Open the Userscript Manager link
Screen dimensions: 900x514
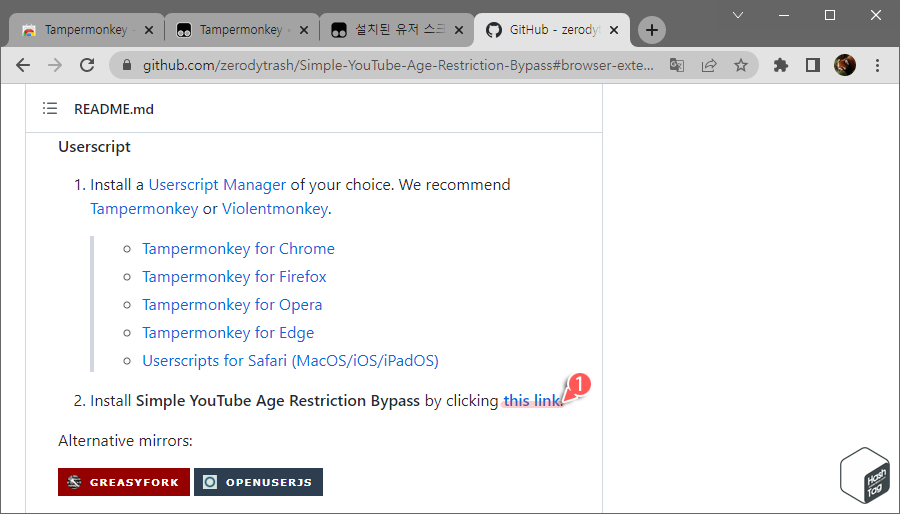pyautogui.click(x=217, y=185)
